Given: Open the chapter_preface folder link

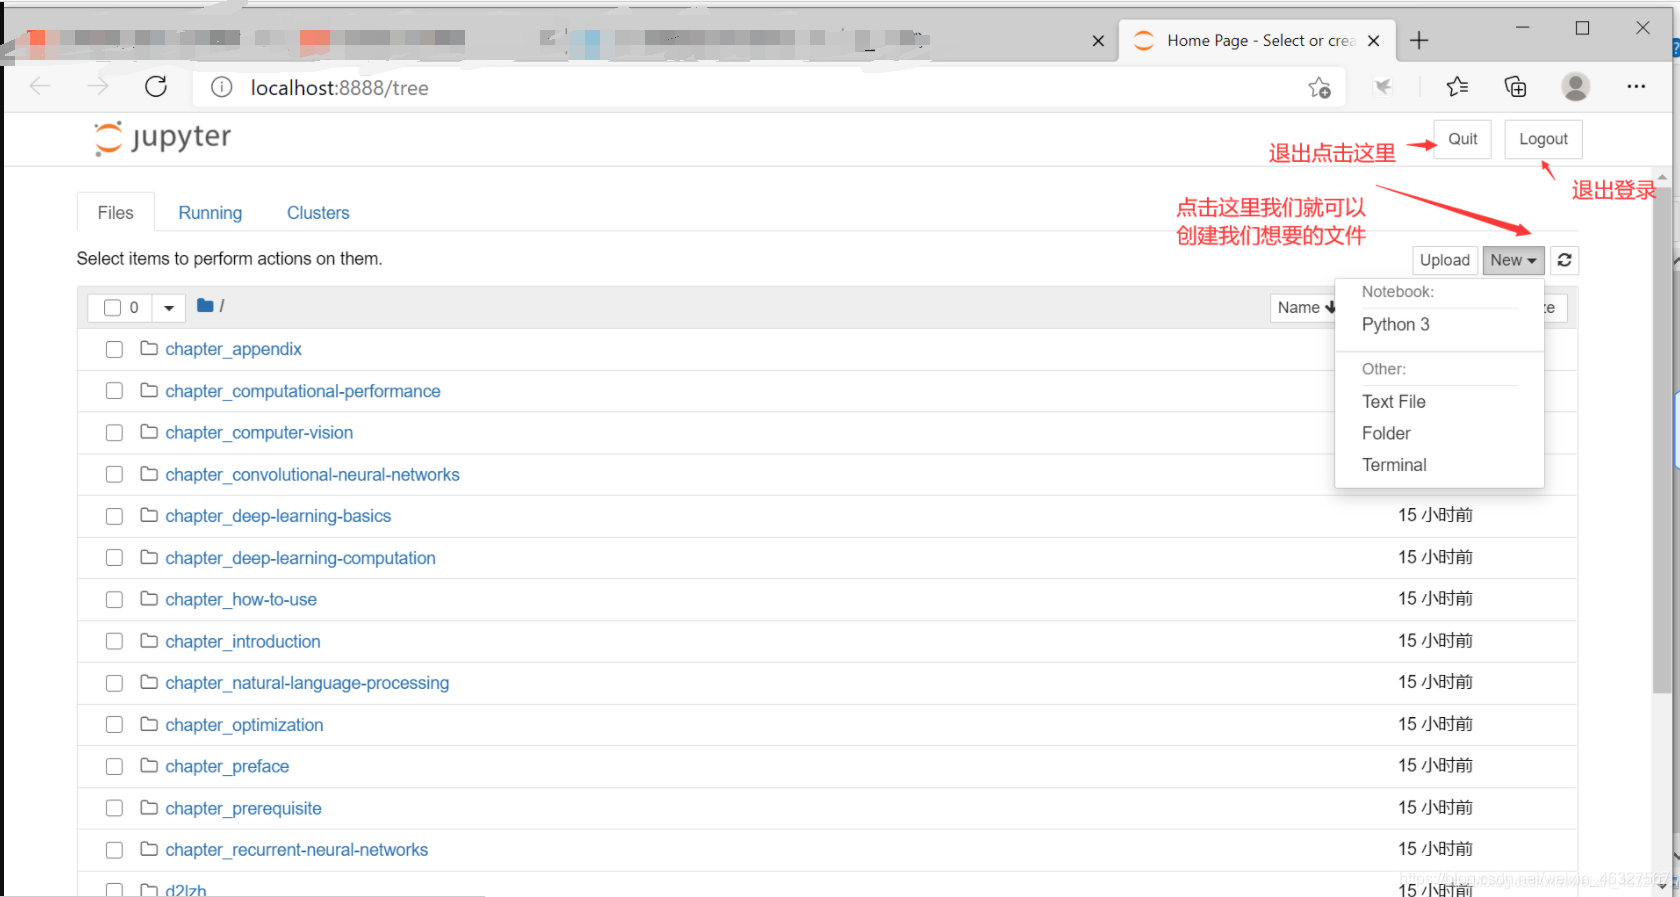Looking at the screenshot, I should coord(227,766).
